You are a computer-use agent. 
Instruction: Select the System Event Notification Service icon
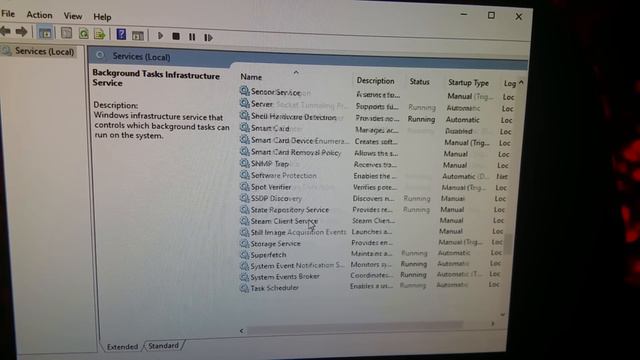click(244, 266)
